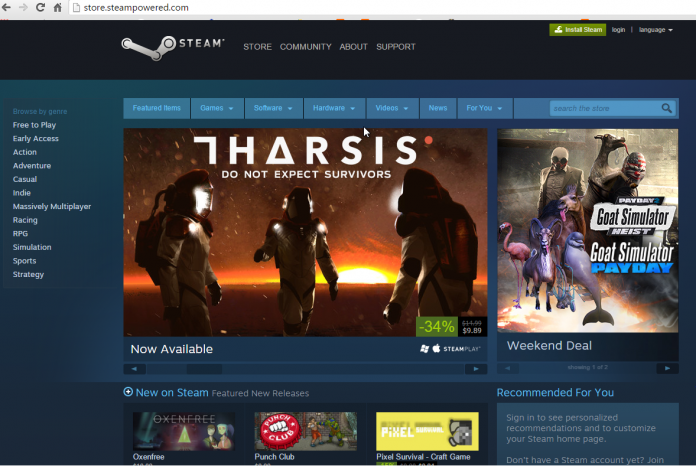Viewport: 696px width, 466px height.
Task: Browse Sports genre
Action: pos(24,261)
